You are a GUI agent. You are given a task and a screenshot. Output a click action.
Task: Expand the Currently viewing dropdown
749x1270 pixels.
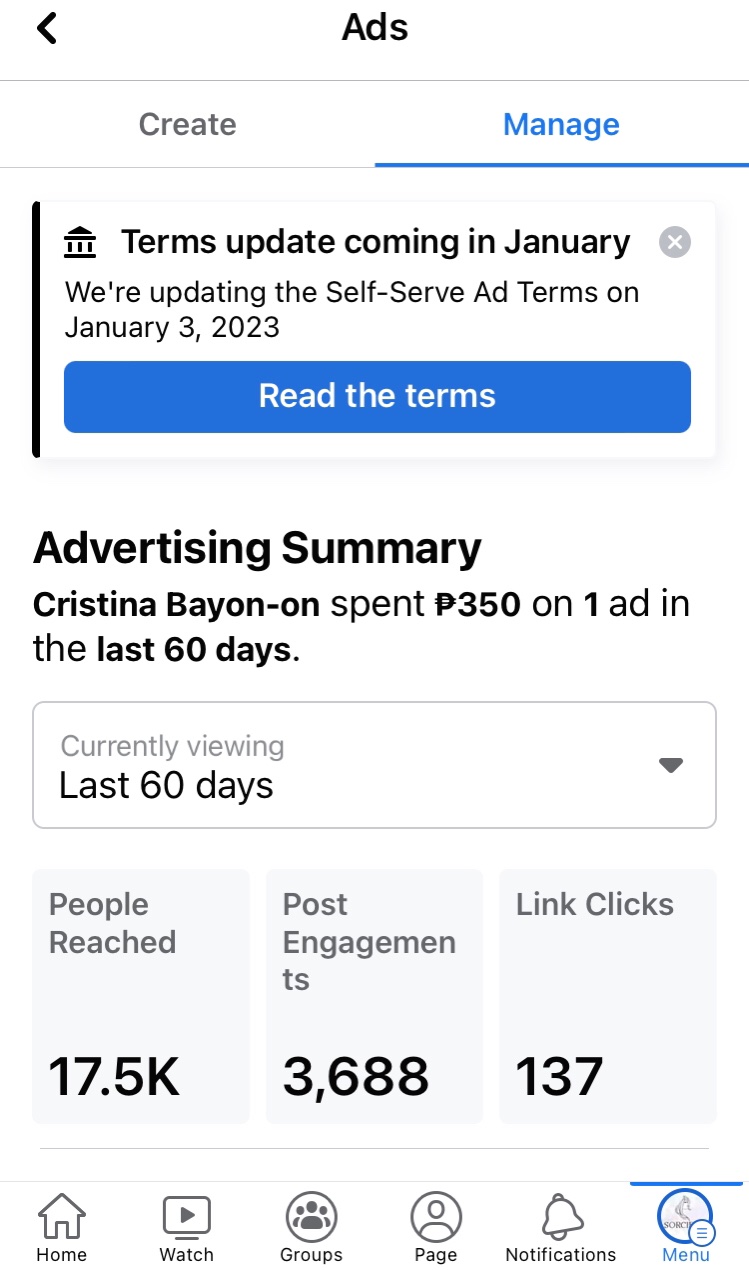point(374,765)
